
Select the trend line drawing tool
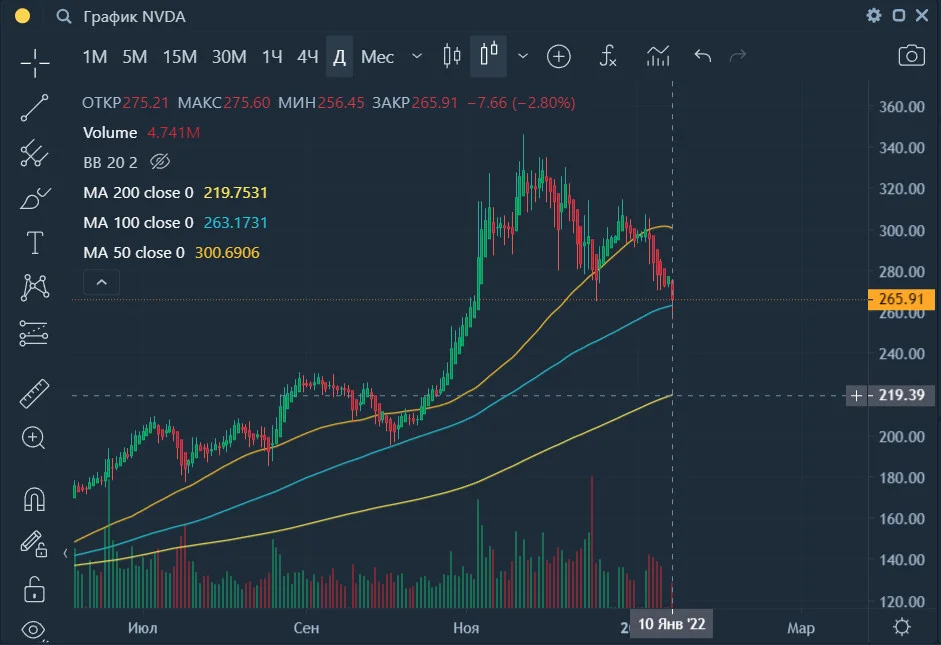tap(34, 108)
